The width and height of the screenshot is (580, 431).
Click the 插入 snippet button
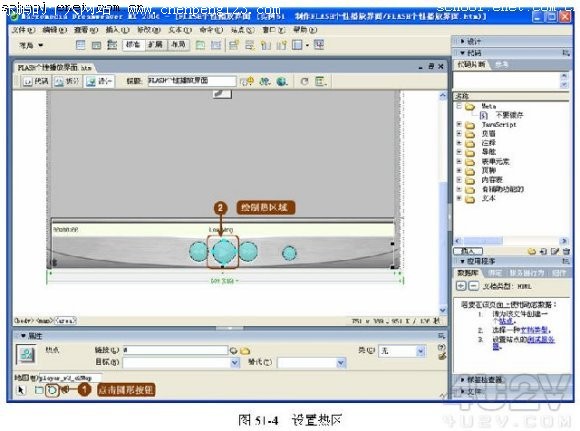click(468, 251)
